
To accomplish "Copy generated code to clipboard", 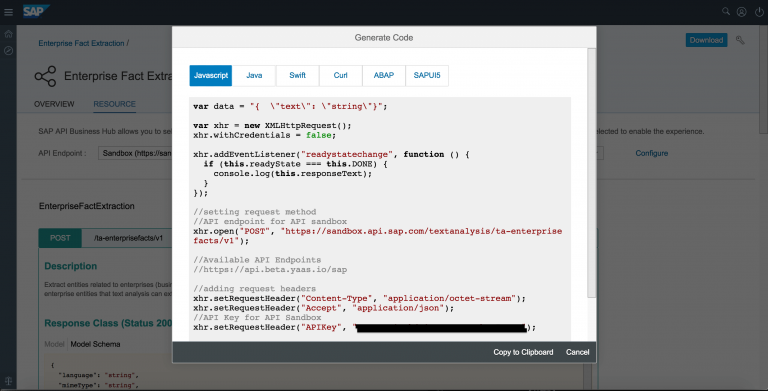I will (x=523, y=352).
